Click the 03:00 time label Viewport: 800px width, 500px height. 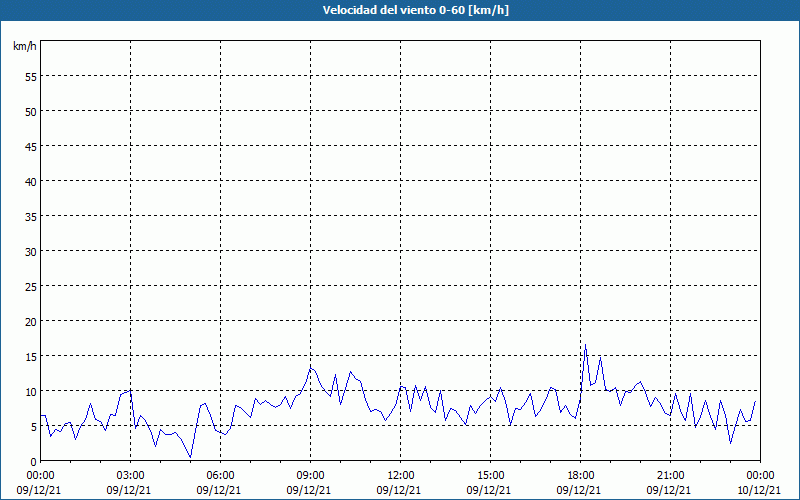click(130, 476)
